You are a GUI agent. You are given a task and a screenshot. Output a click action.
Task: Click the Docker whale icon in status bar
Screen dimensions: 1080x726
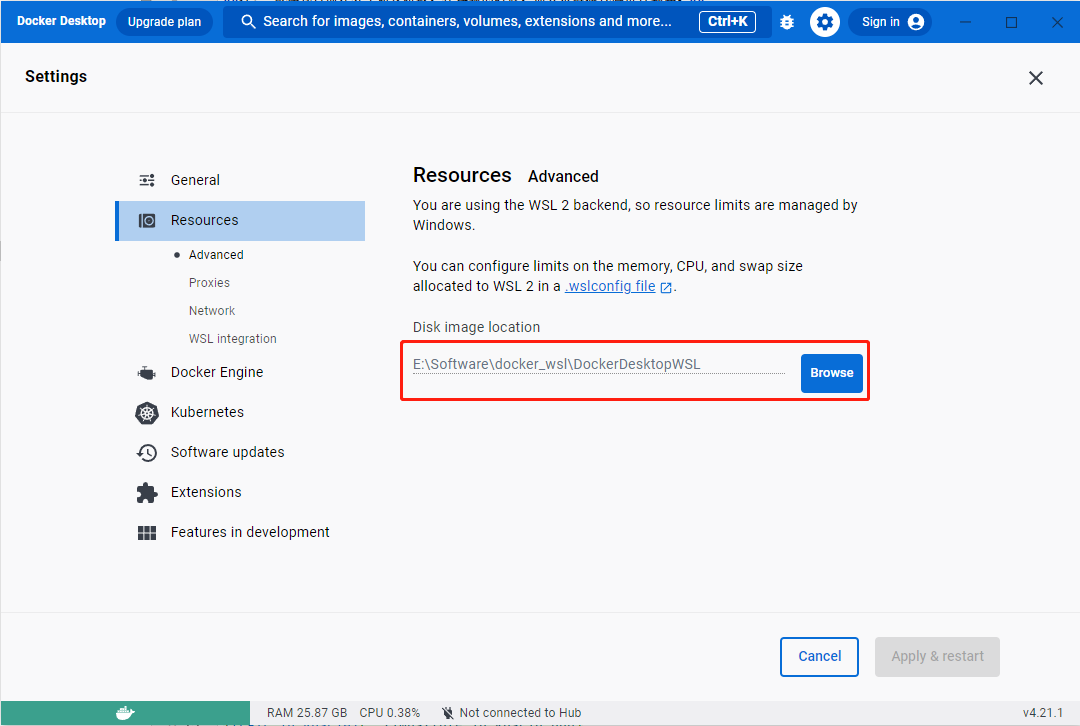(125, 713)
